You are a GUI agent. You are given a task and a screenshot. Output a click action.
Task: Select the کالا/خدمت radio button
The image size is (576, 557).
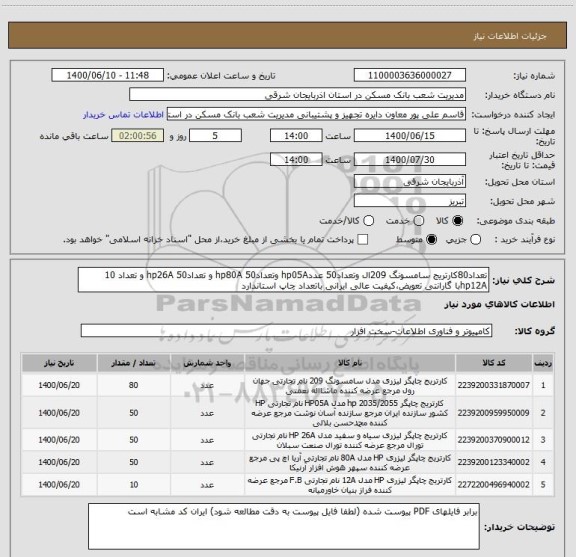tap(368, 220)
